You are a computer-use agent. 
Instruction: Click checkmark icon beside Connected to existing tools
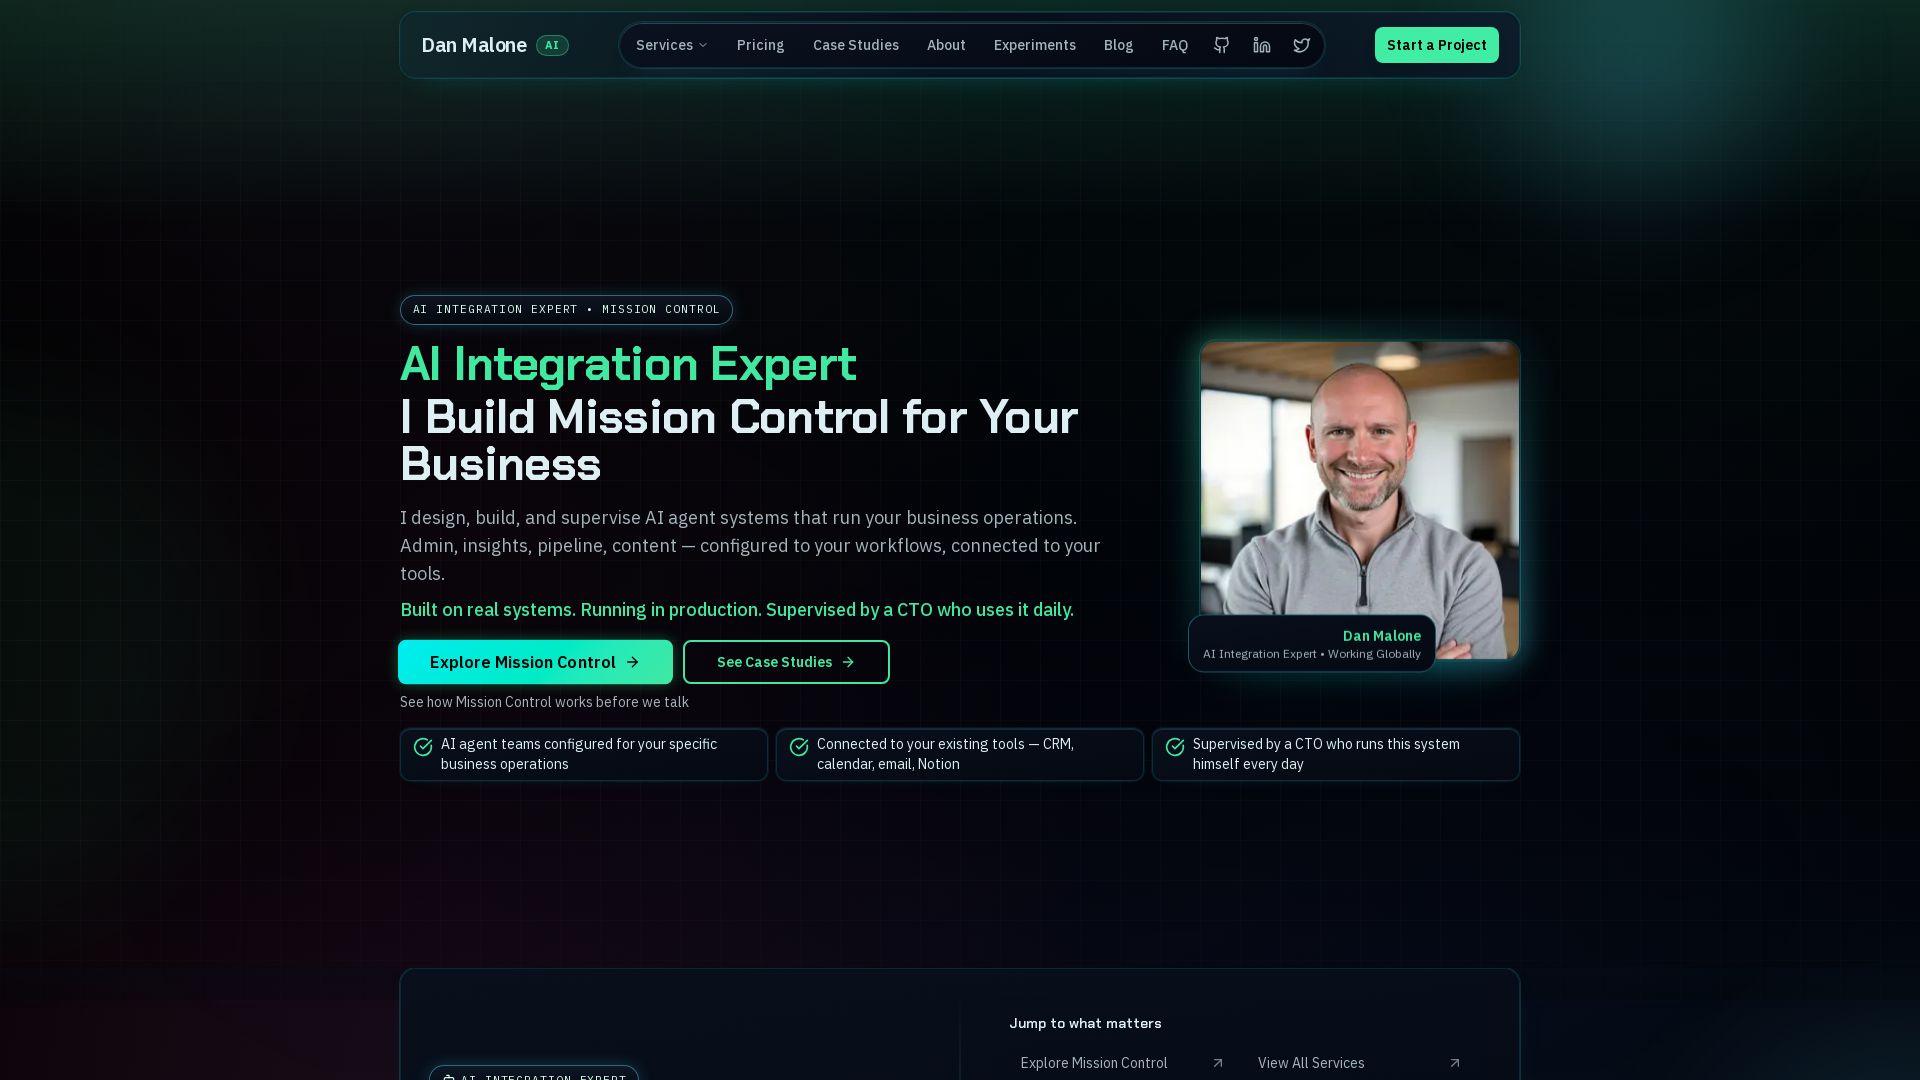point(799,747)
